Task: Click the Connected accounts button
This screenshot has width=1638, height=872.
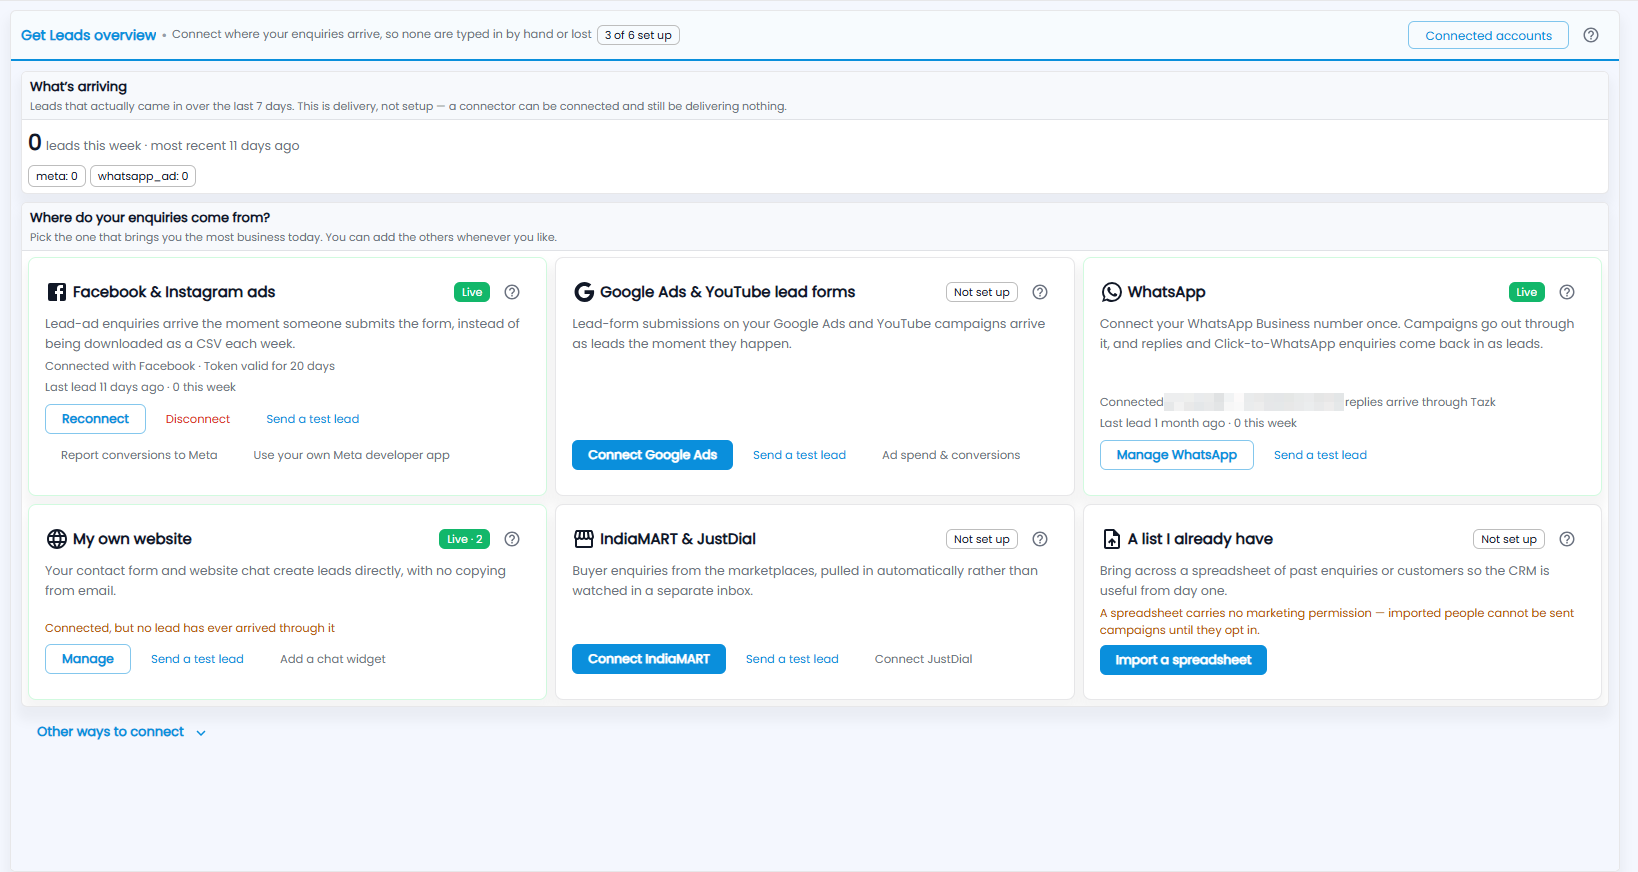Action: click(1488, 35)
